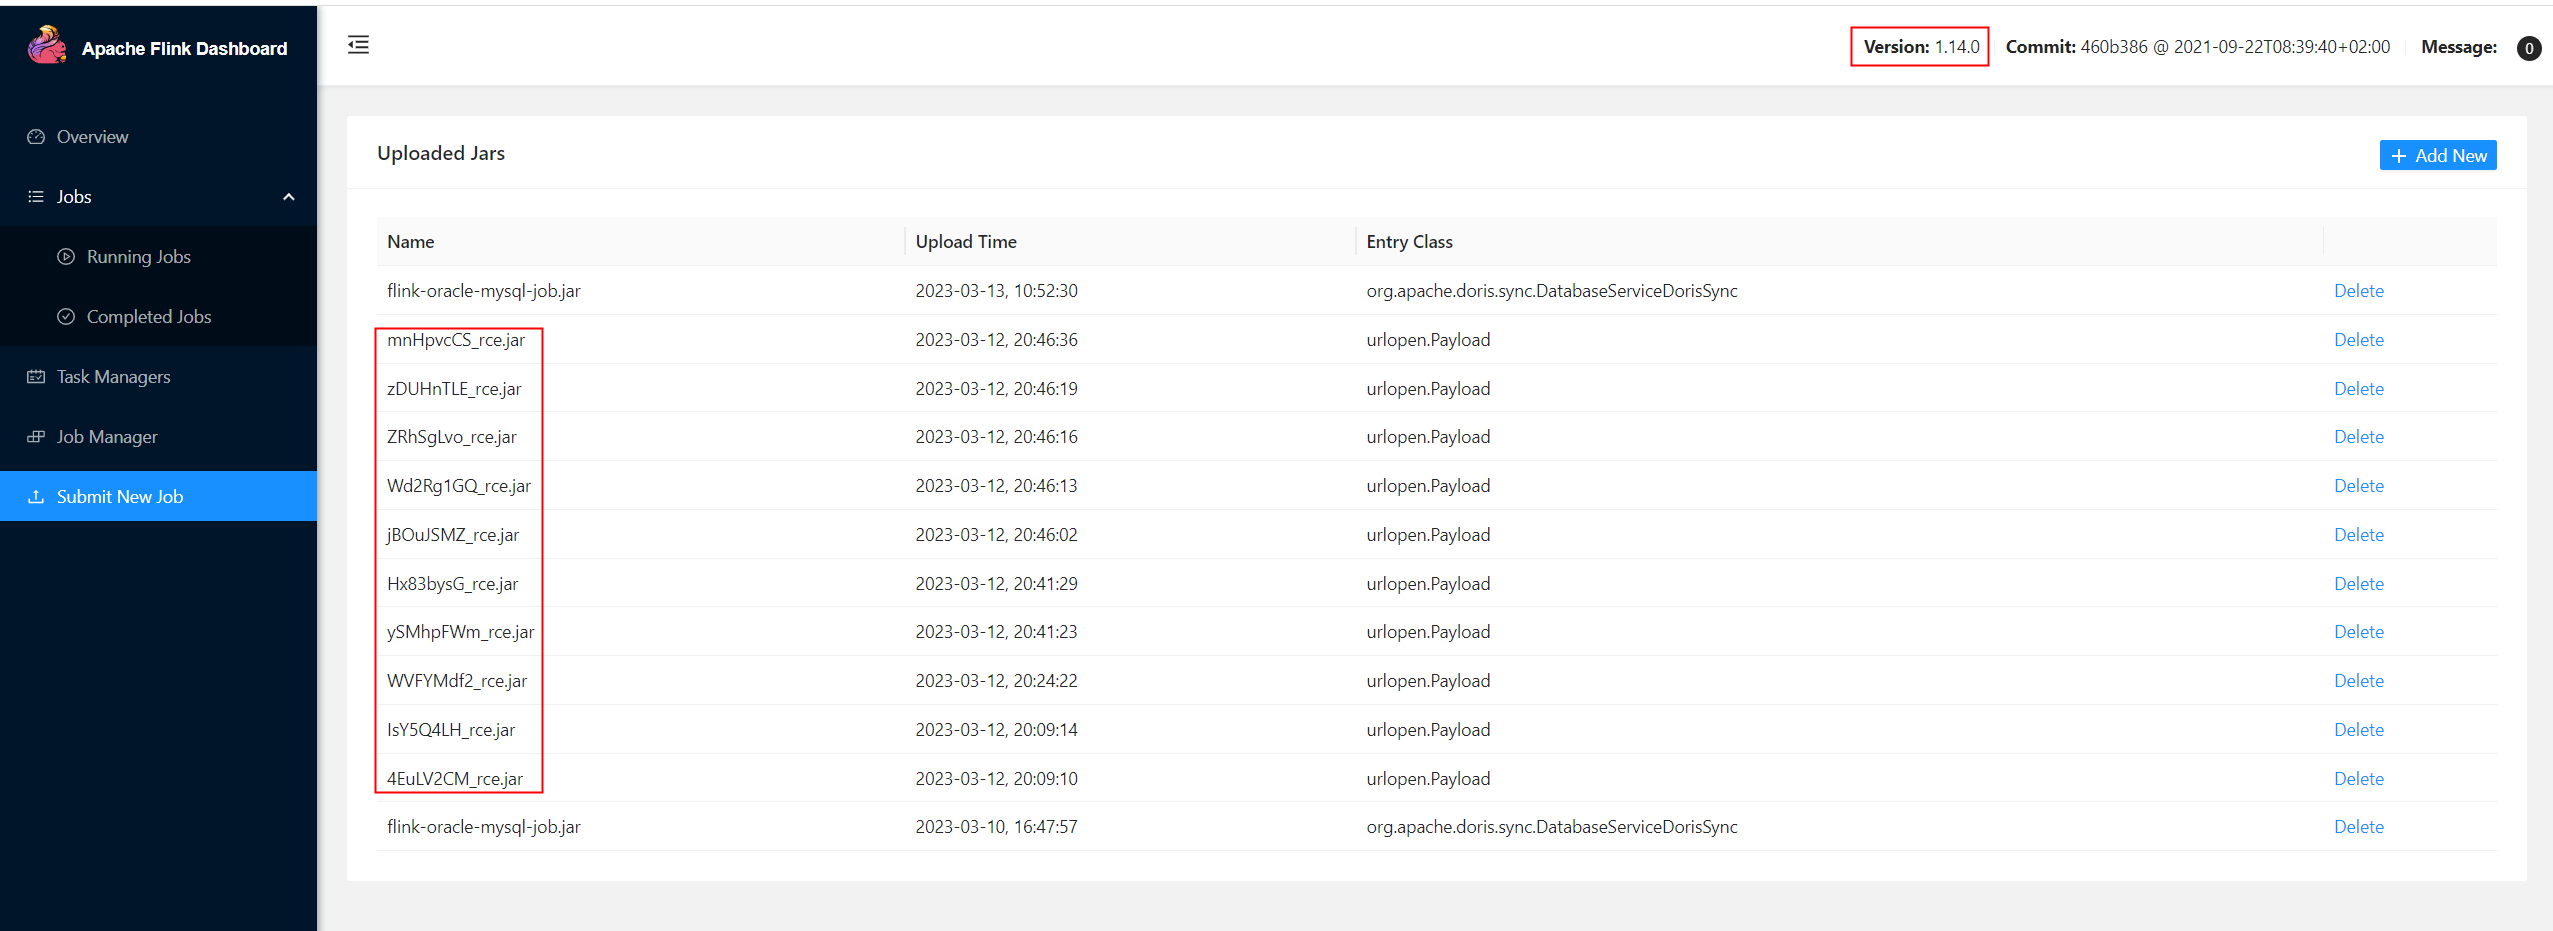Delete the zDUHnTLE_rce.jar entry
This screenshot has width=2553, height=931.
tap(2359, 389)
